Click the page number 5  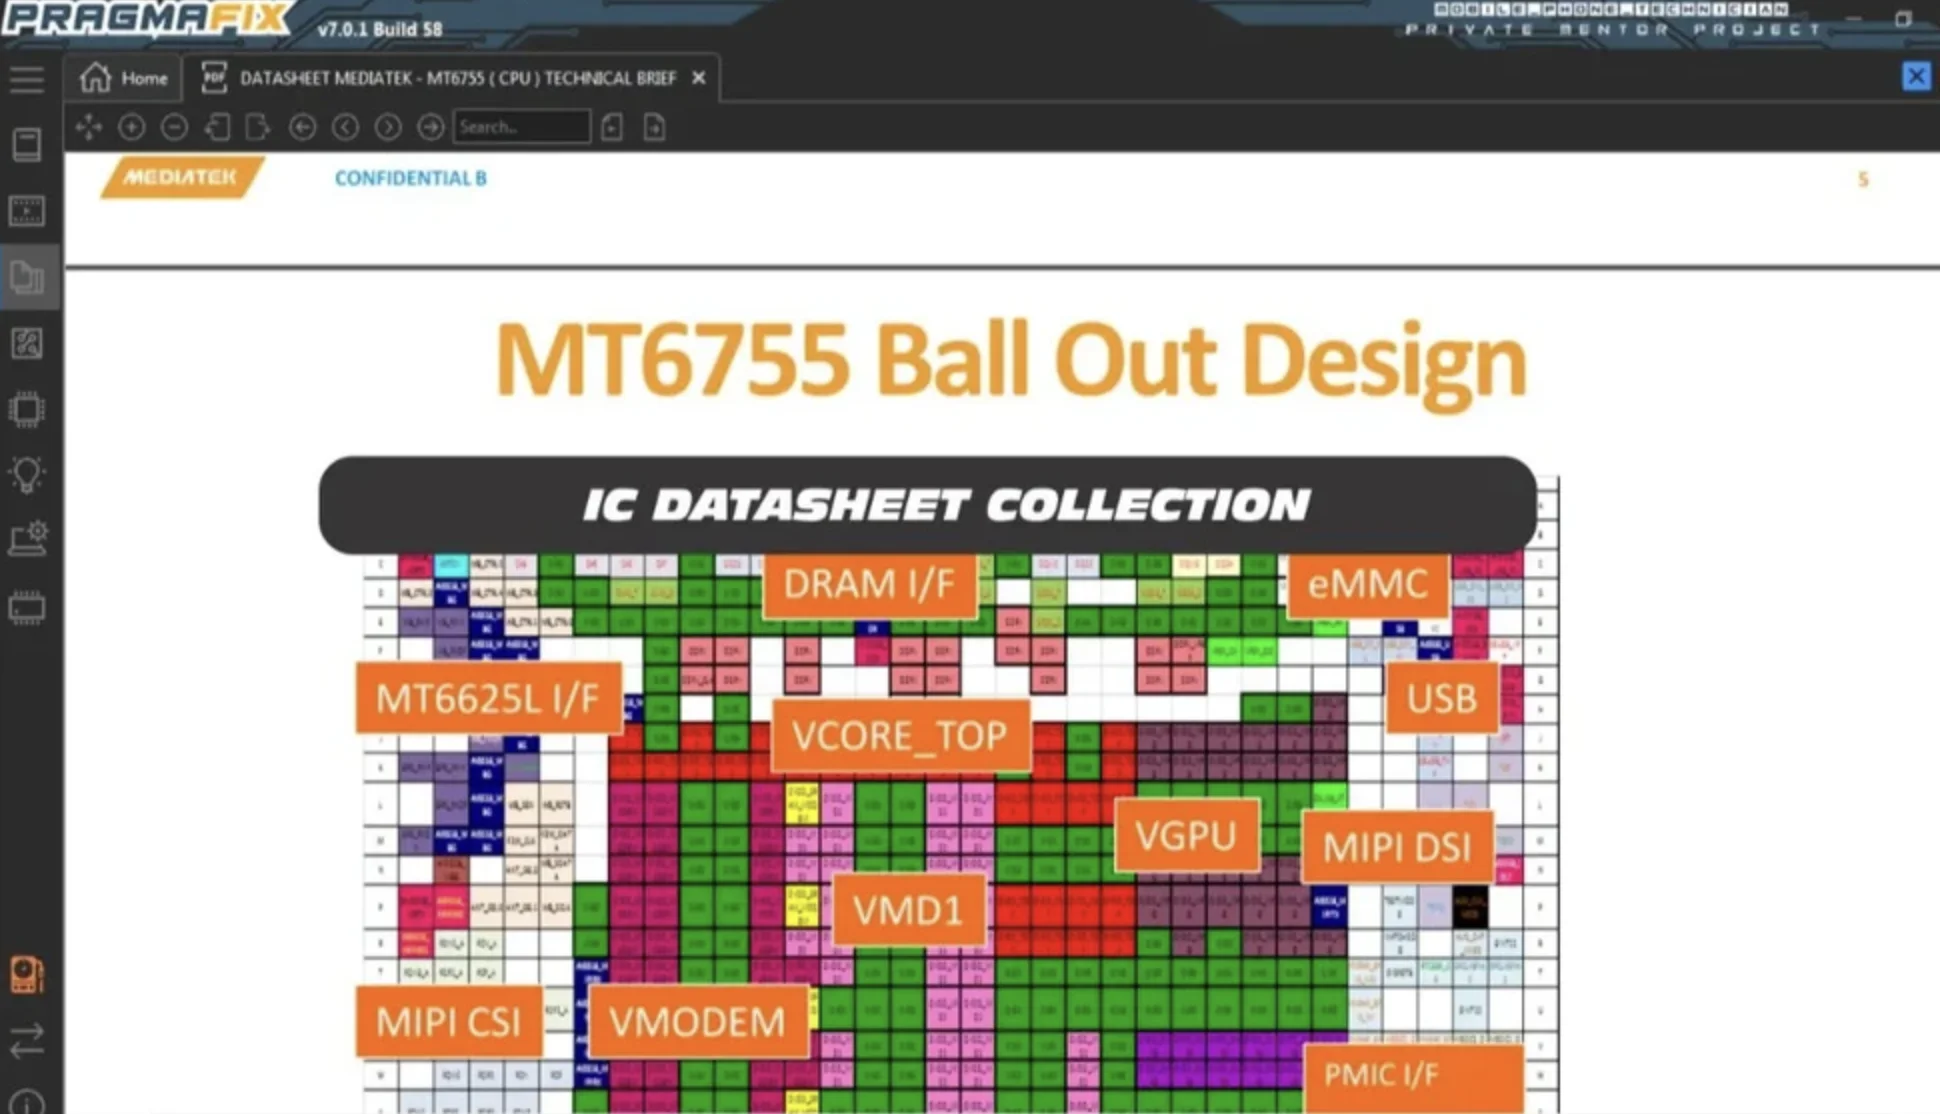pos(1863,179)
